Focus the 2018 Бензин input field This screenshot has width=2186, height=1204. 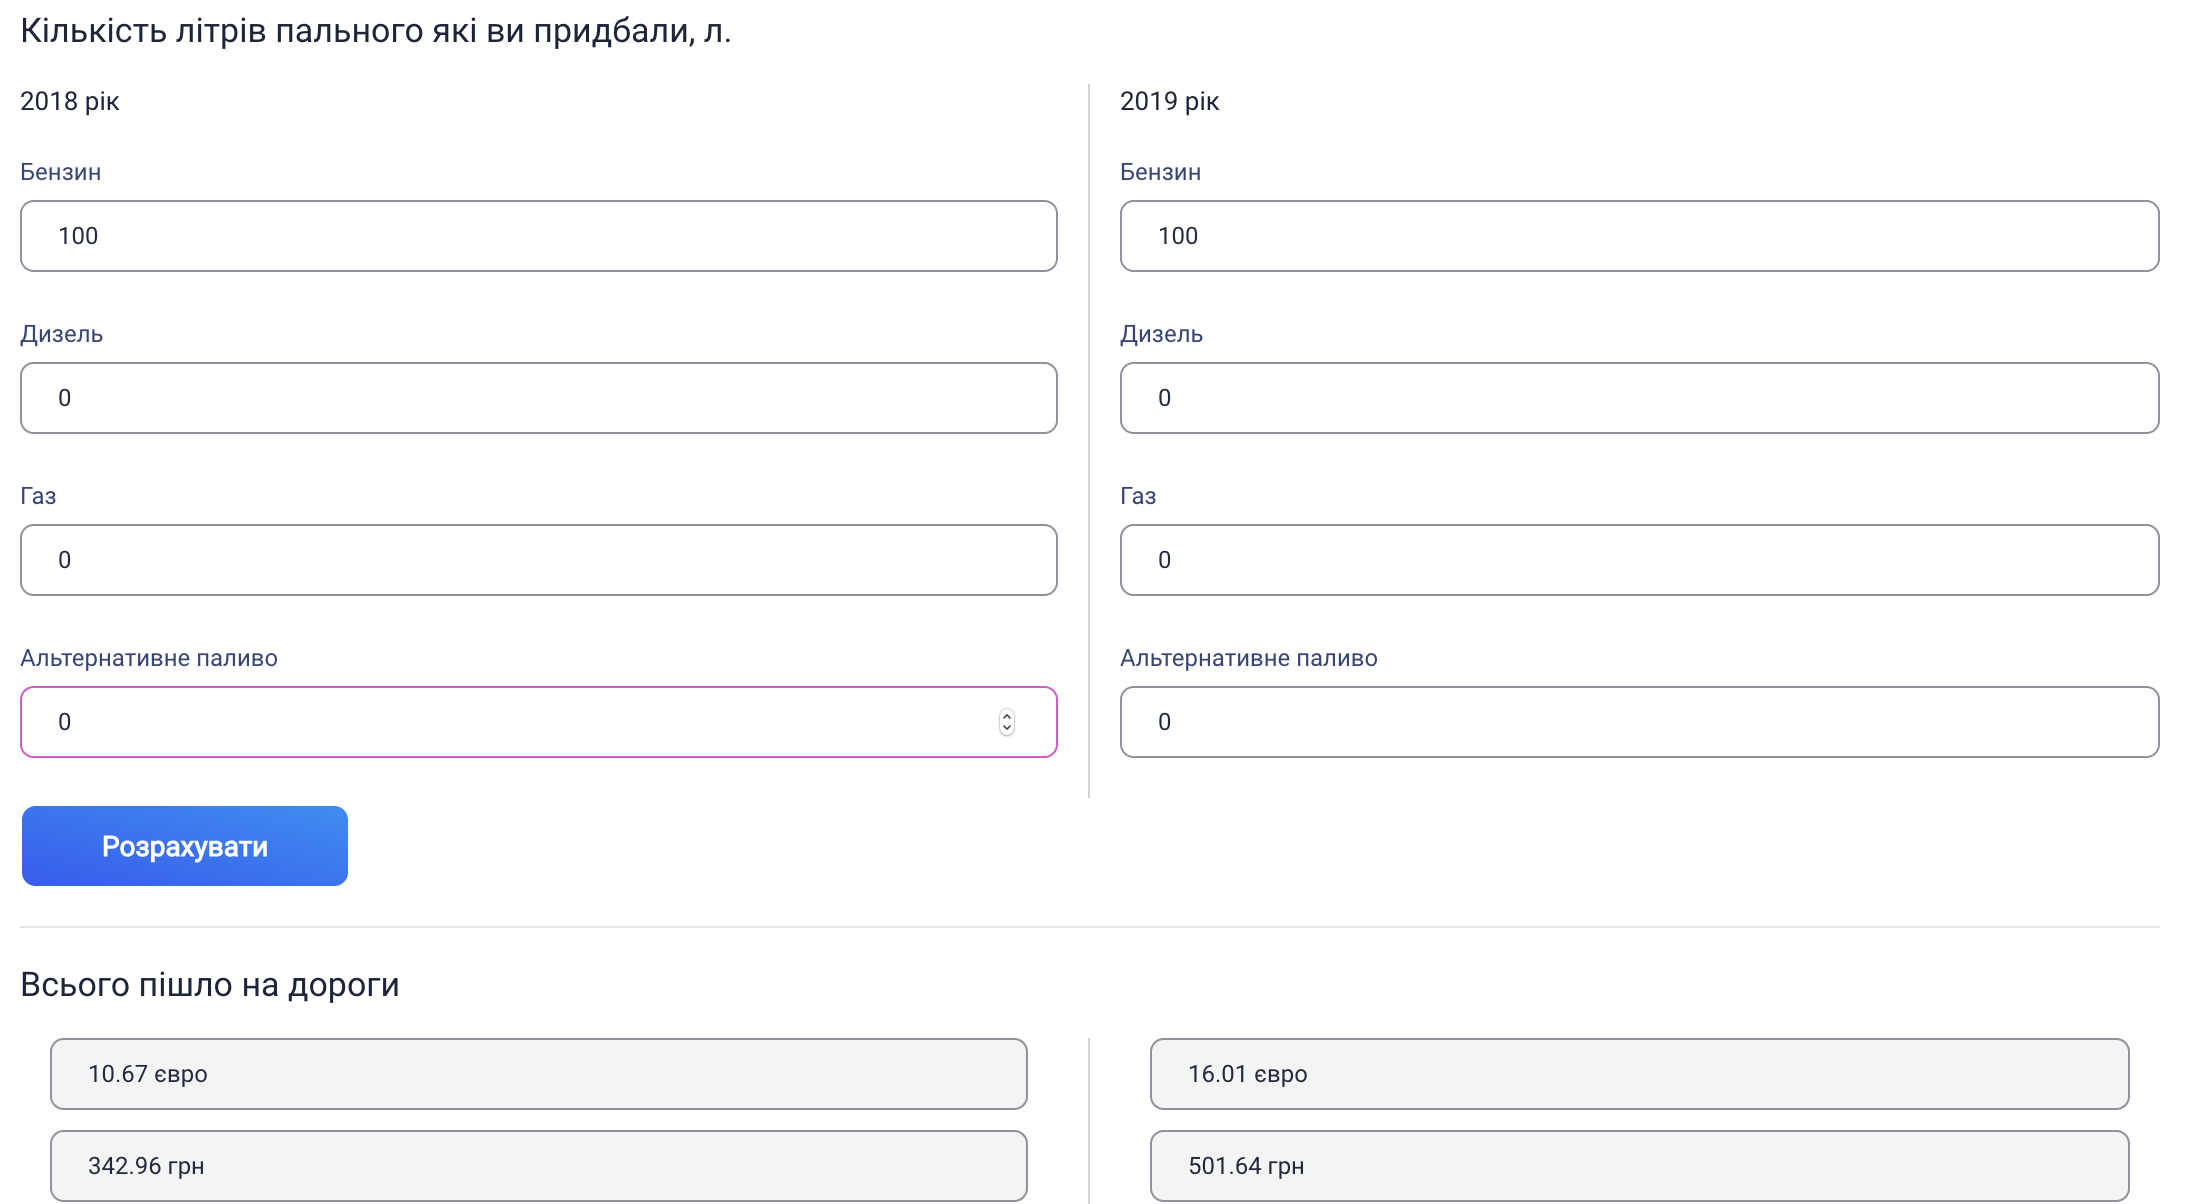[538, 236]
